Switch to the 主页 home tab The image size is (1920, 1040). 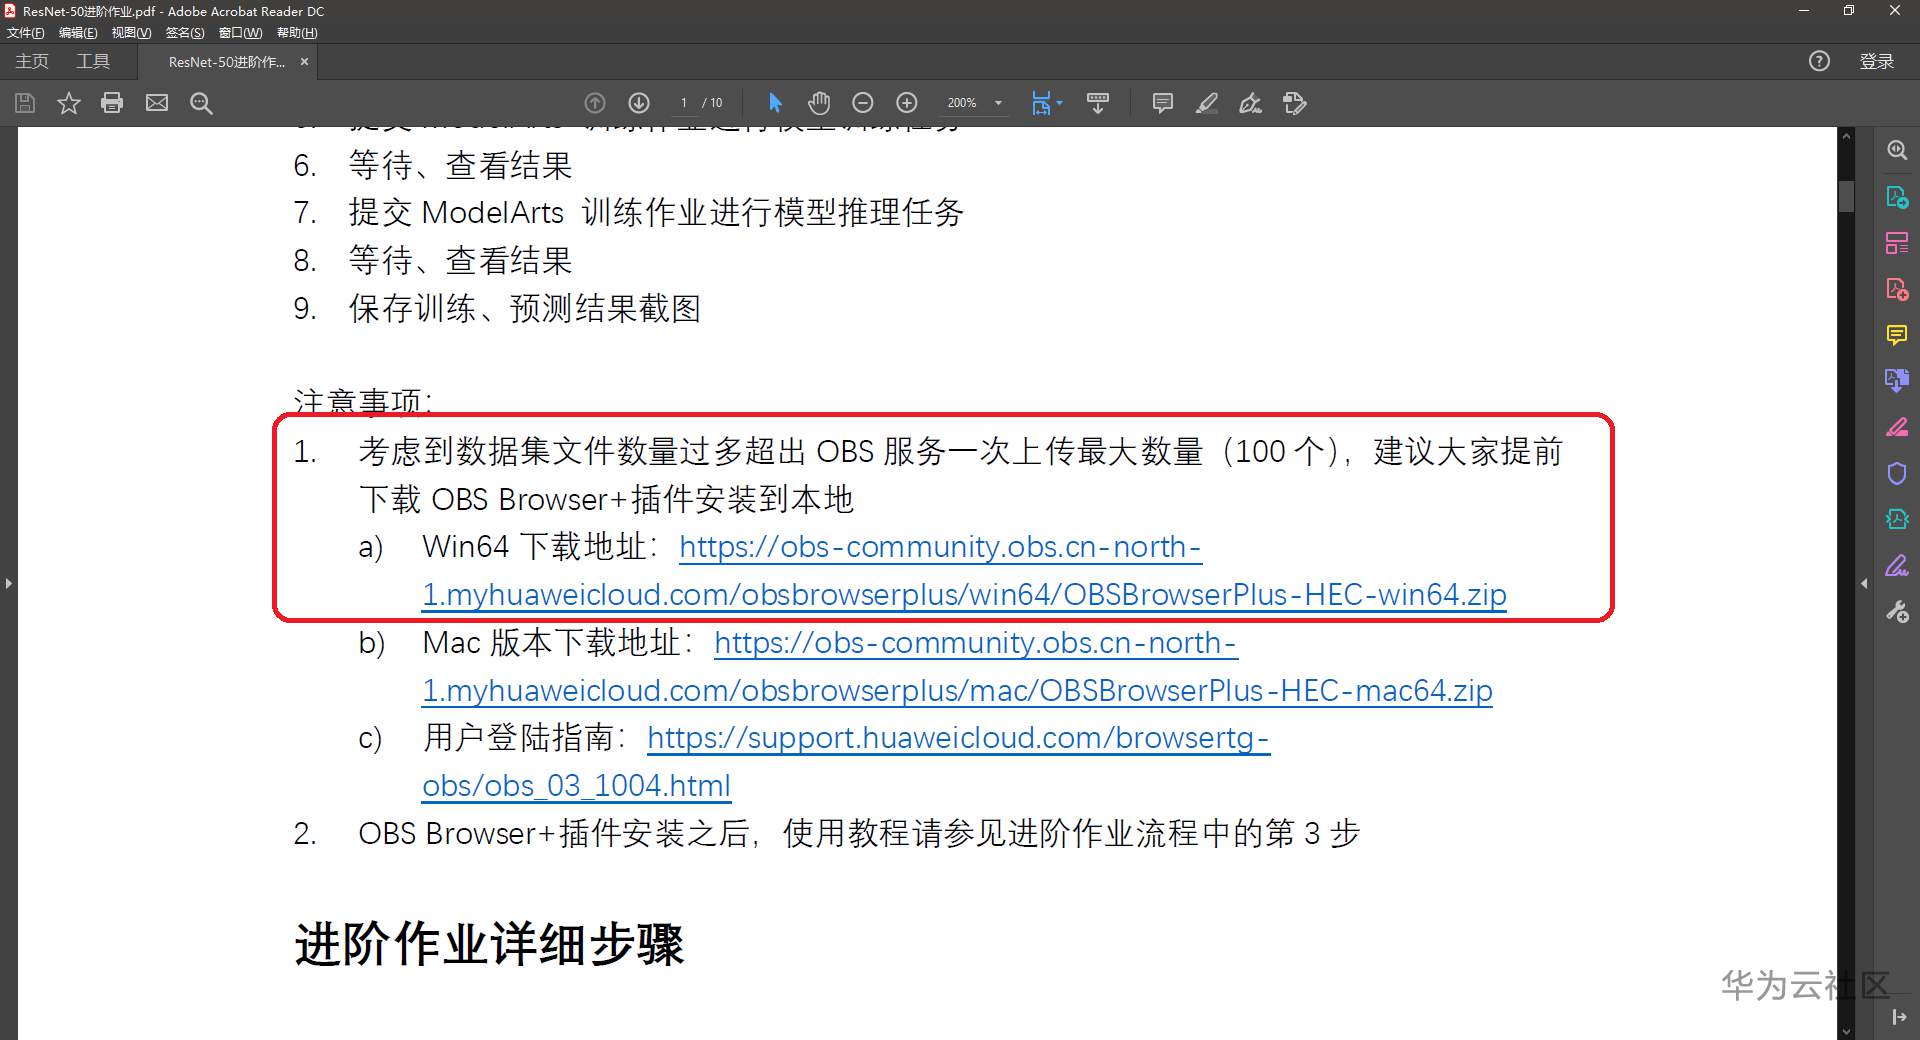(32, 61)
